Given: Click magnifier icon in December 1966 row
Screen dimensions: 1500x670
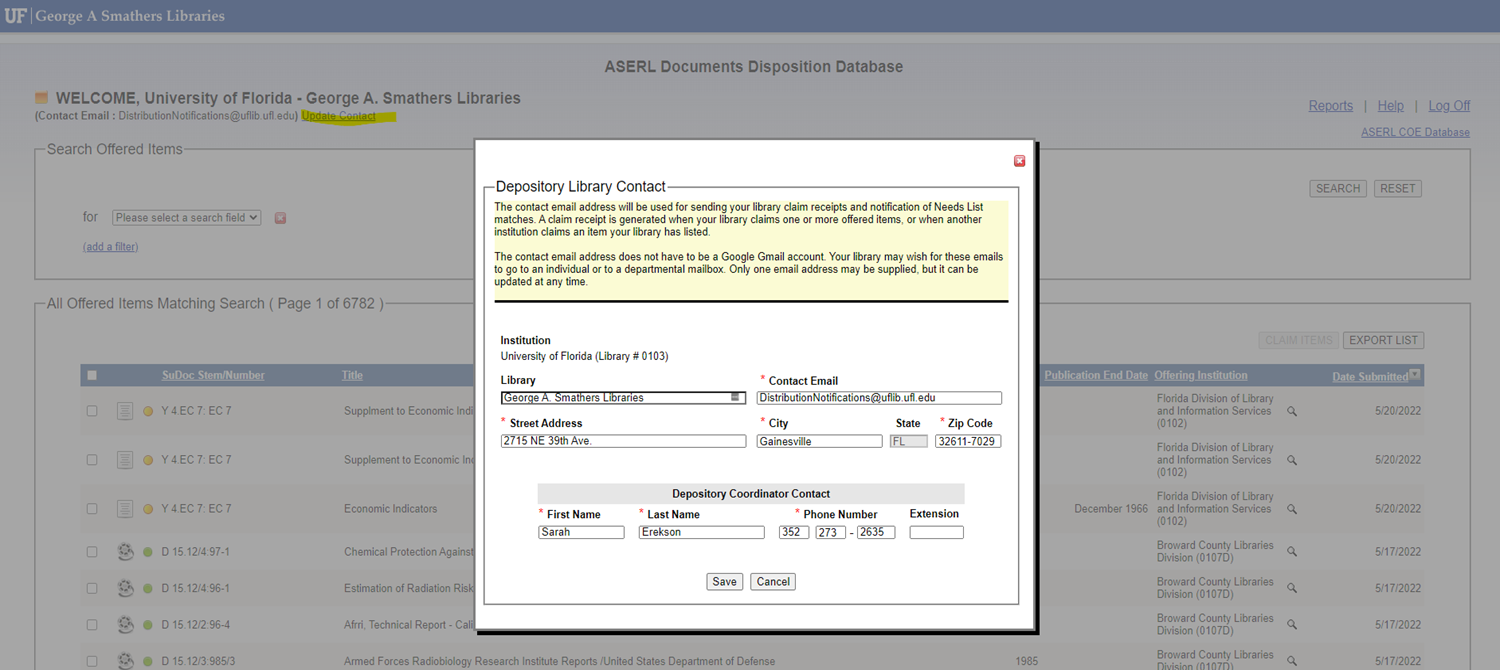Looking at the screenshot, I should click(1292, 509).
